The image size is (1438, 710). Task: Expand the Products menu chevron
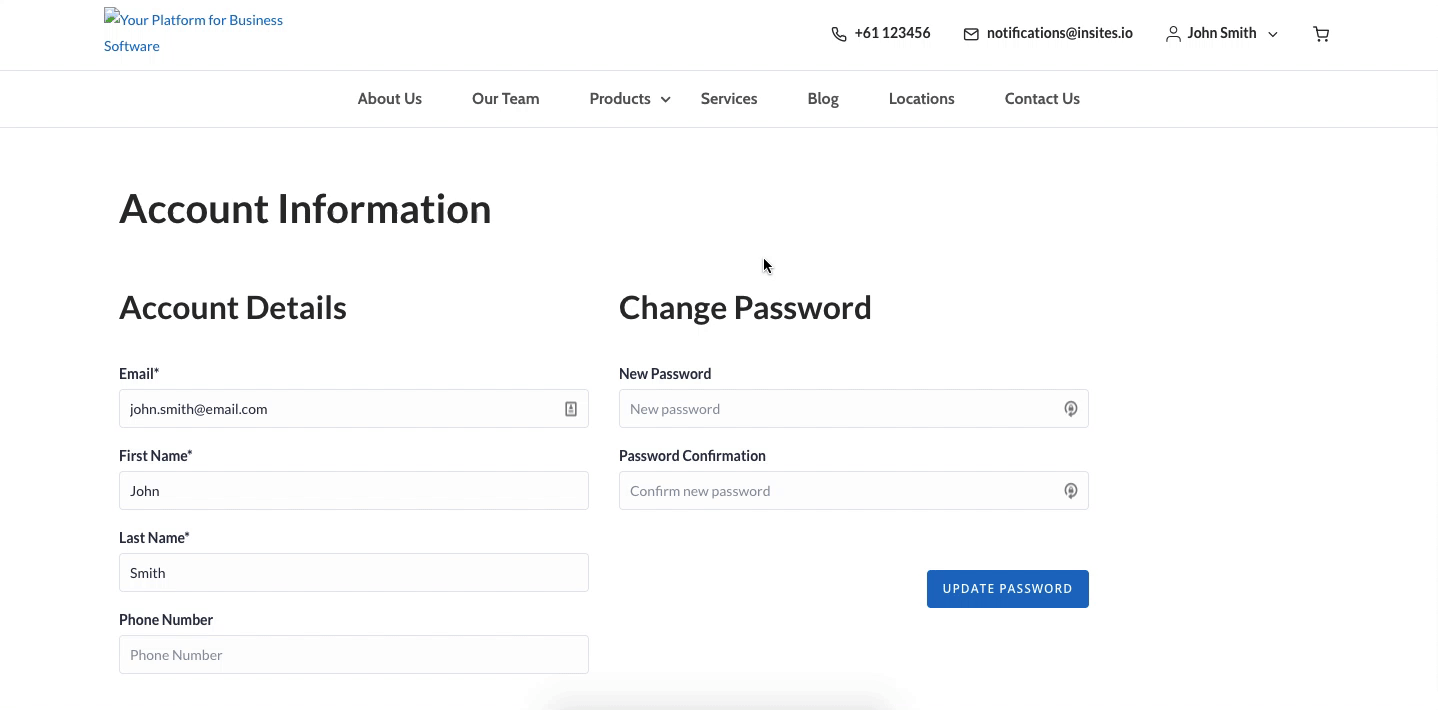[666, 99]
